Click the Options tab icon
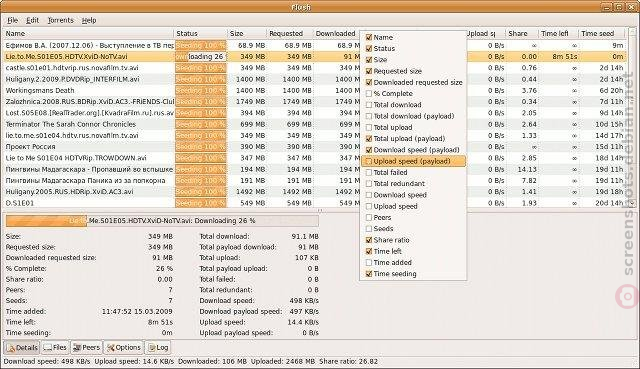Screen dimensions: 640x369 tap(110, 348)
